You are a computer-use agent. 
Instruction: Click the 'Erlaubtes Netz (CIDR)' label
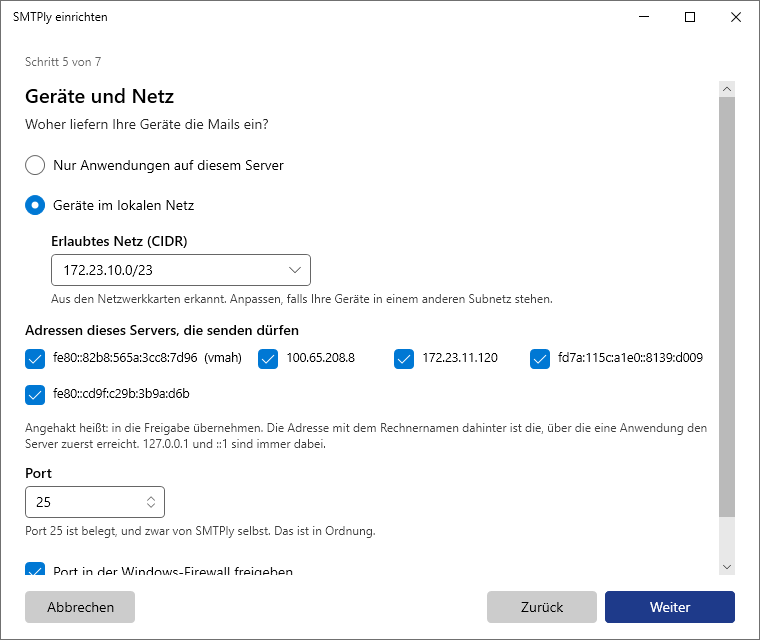(x=119, y=241)
